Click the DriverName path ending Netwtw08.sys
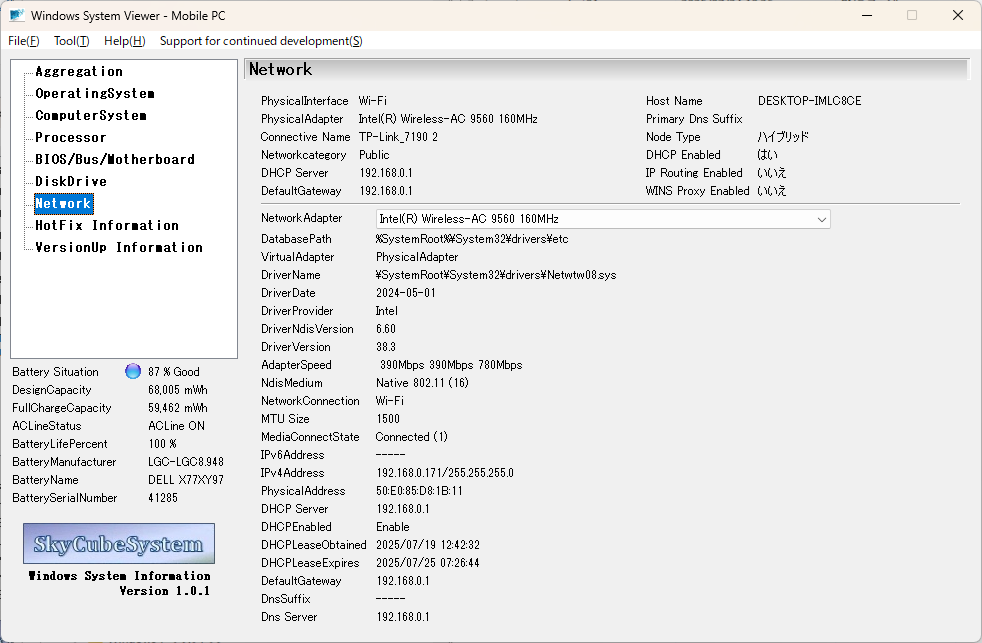This screenshot has width=982, height=643. point(496,275)
